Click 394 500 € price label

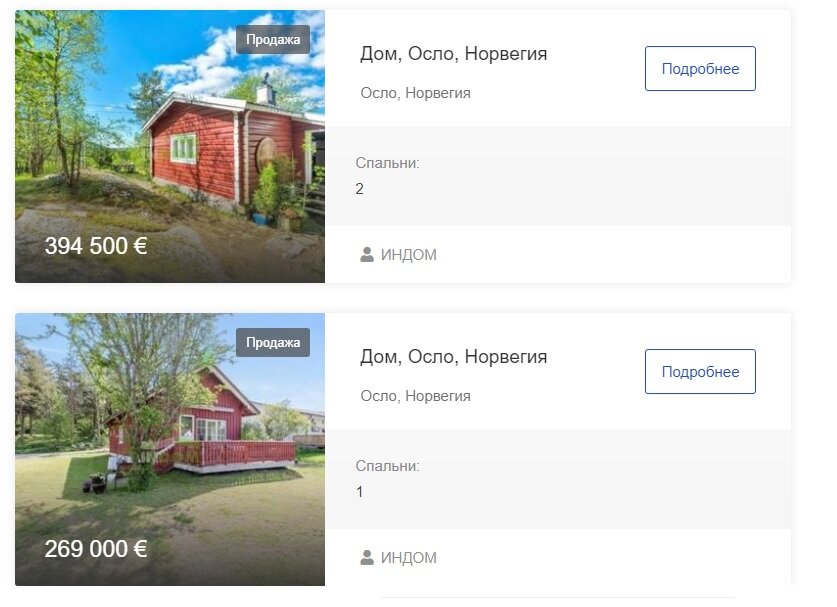96,246
